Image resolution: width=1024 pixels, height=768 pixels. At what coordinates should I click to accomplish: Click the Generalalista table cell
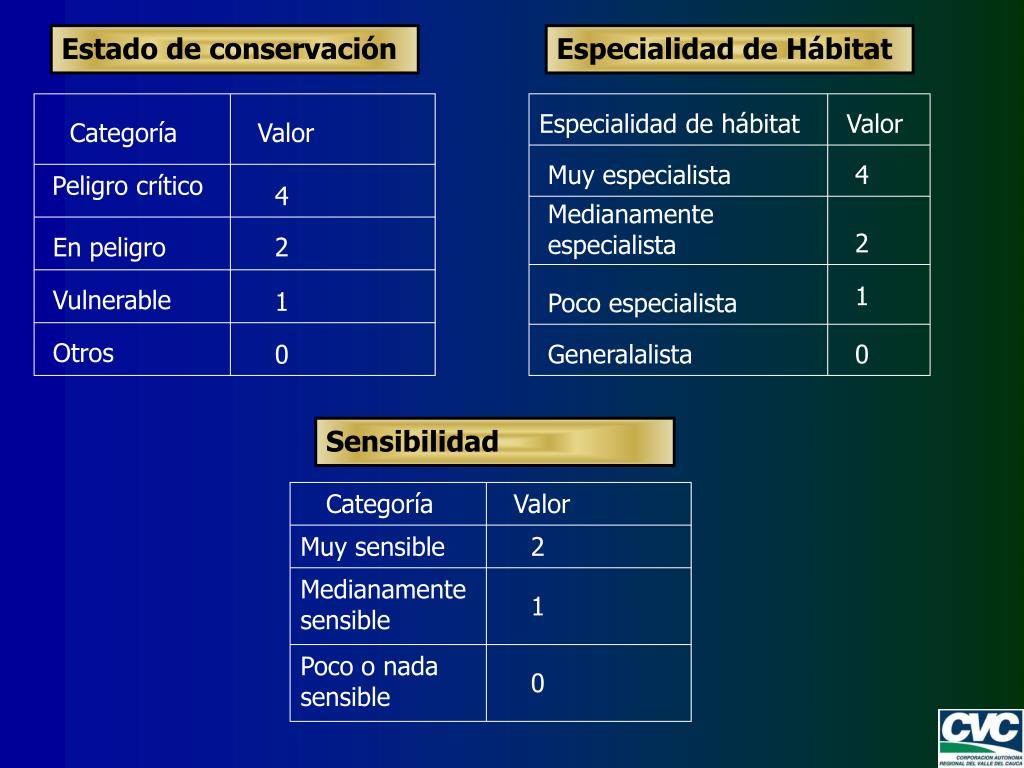678,350
